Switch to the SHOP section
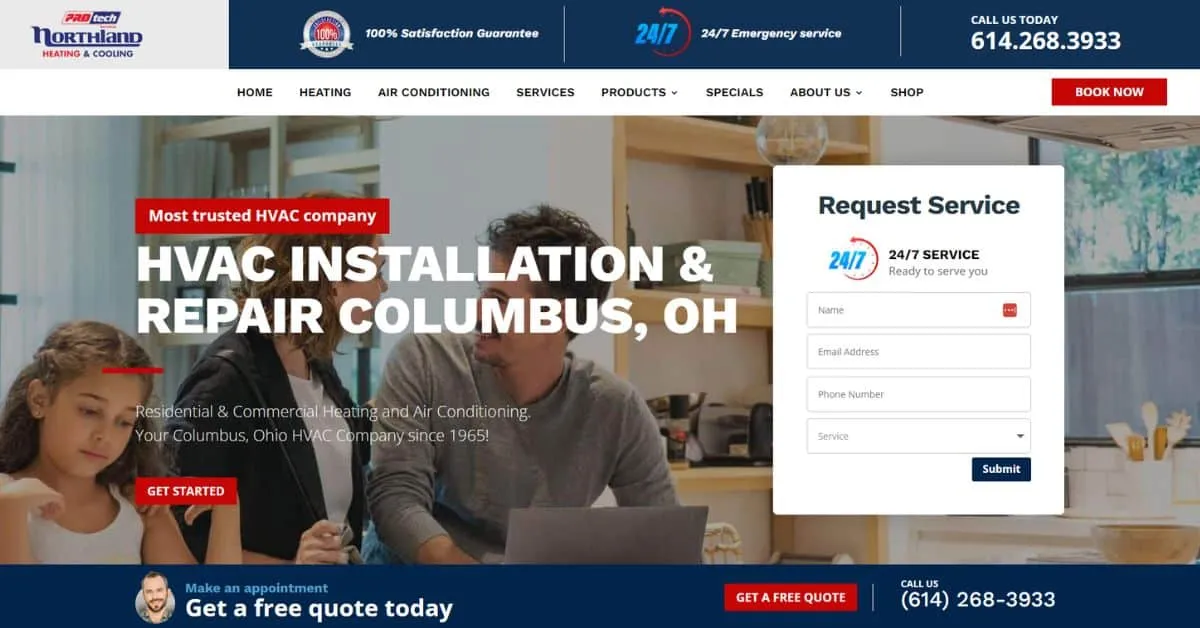 [x=907, y=92]
